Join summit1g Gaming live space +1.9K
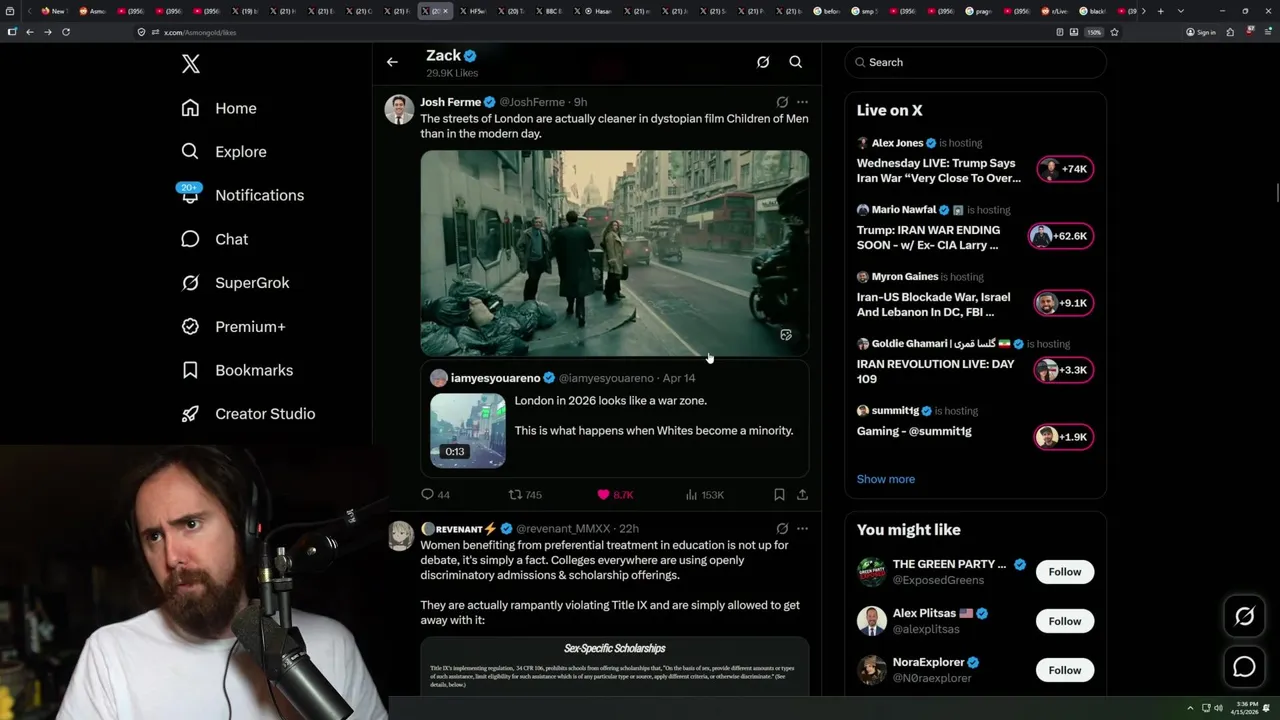 [x=1064, y=437]
